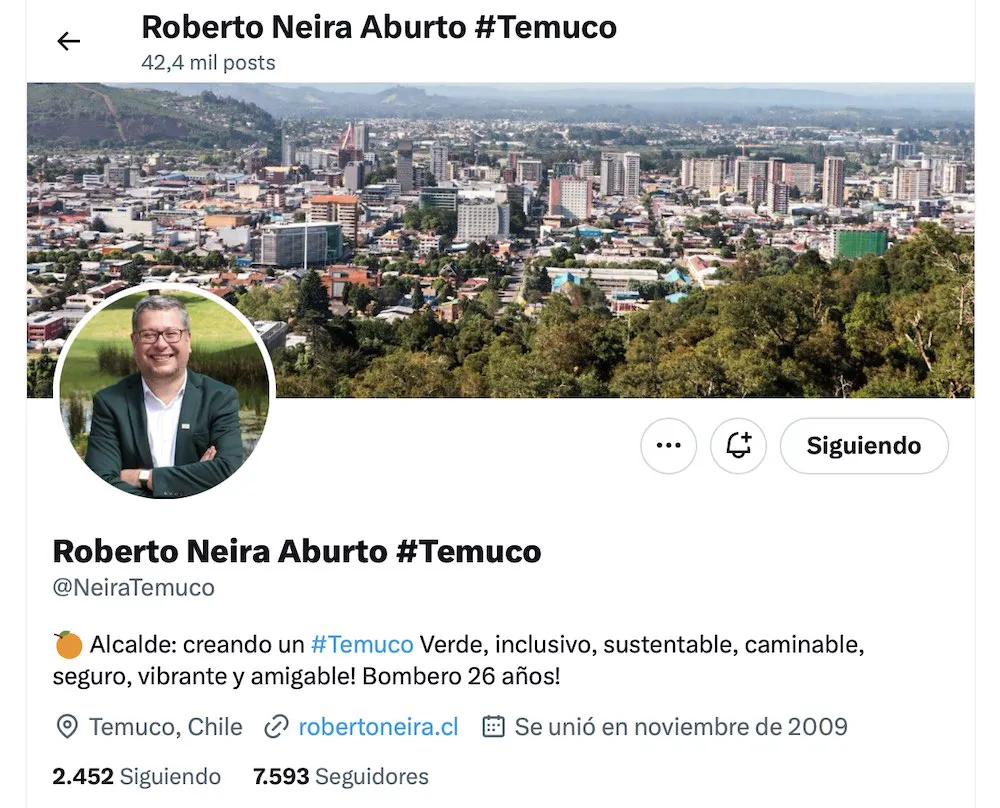Open the circular profile photo
The image size is (1000, 808).
165,391
